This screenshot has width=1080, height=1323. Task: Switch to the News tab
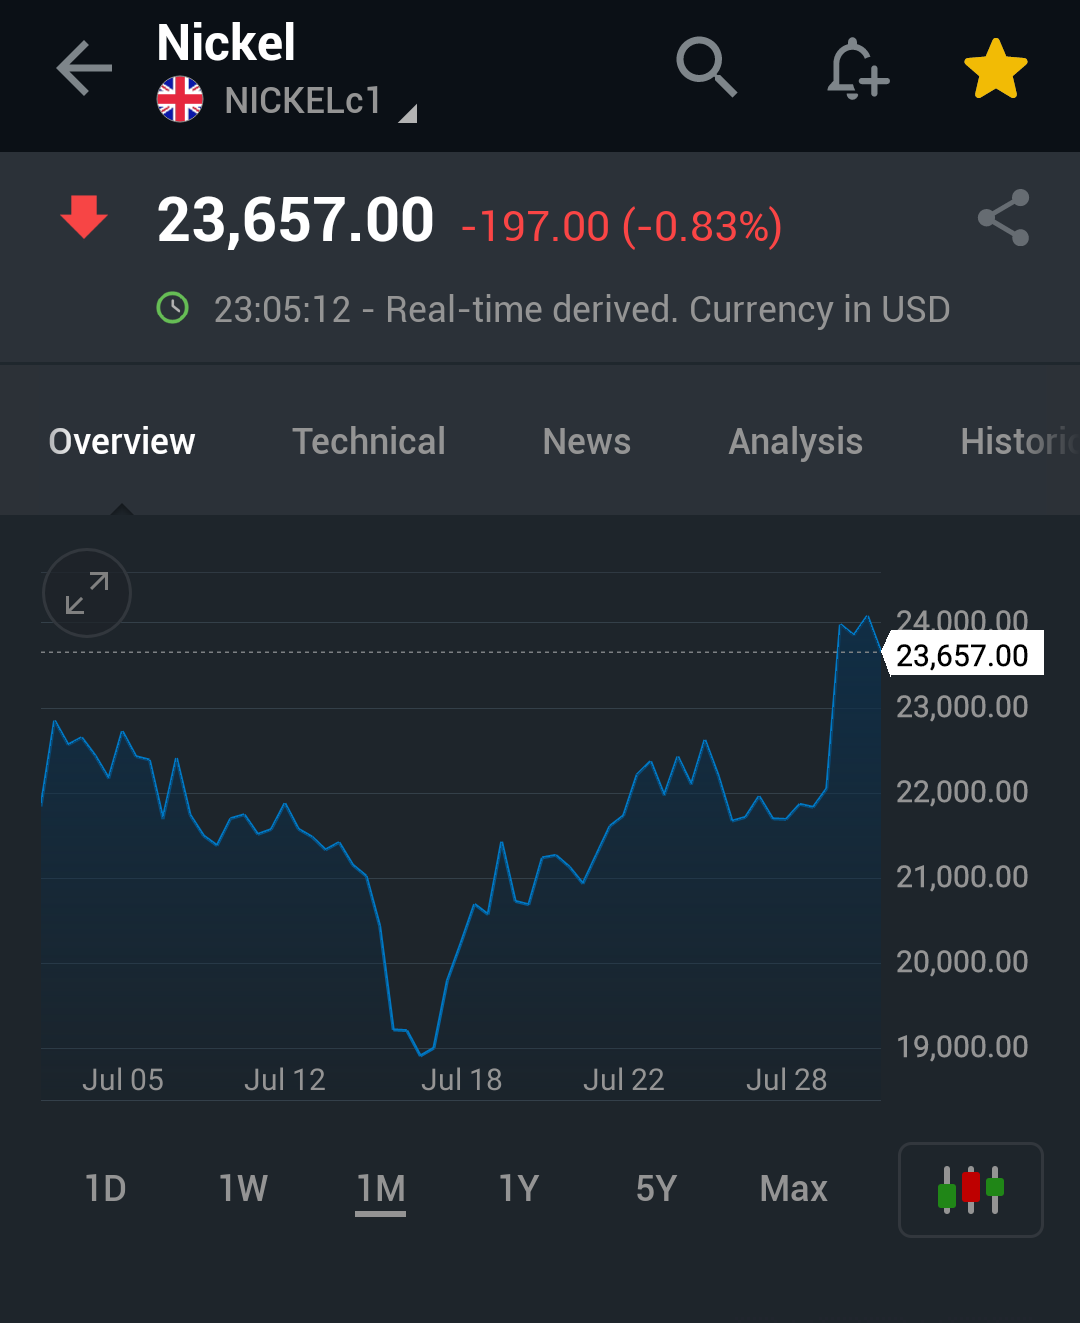tap(587, 441)
